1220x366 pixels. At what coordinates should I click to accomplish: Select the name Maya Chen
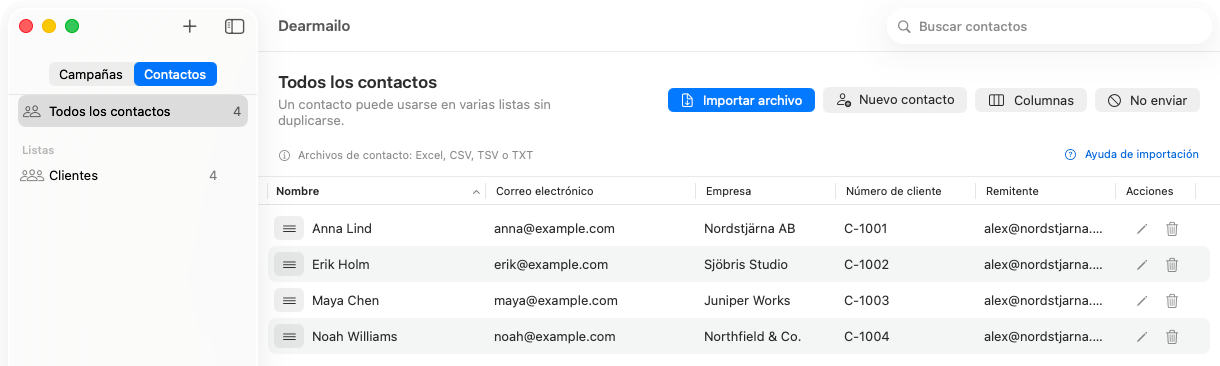pos(345,300)
